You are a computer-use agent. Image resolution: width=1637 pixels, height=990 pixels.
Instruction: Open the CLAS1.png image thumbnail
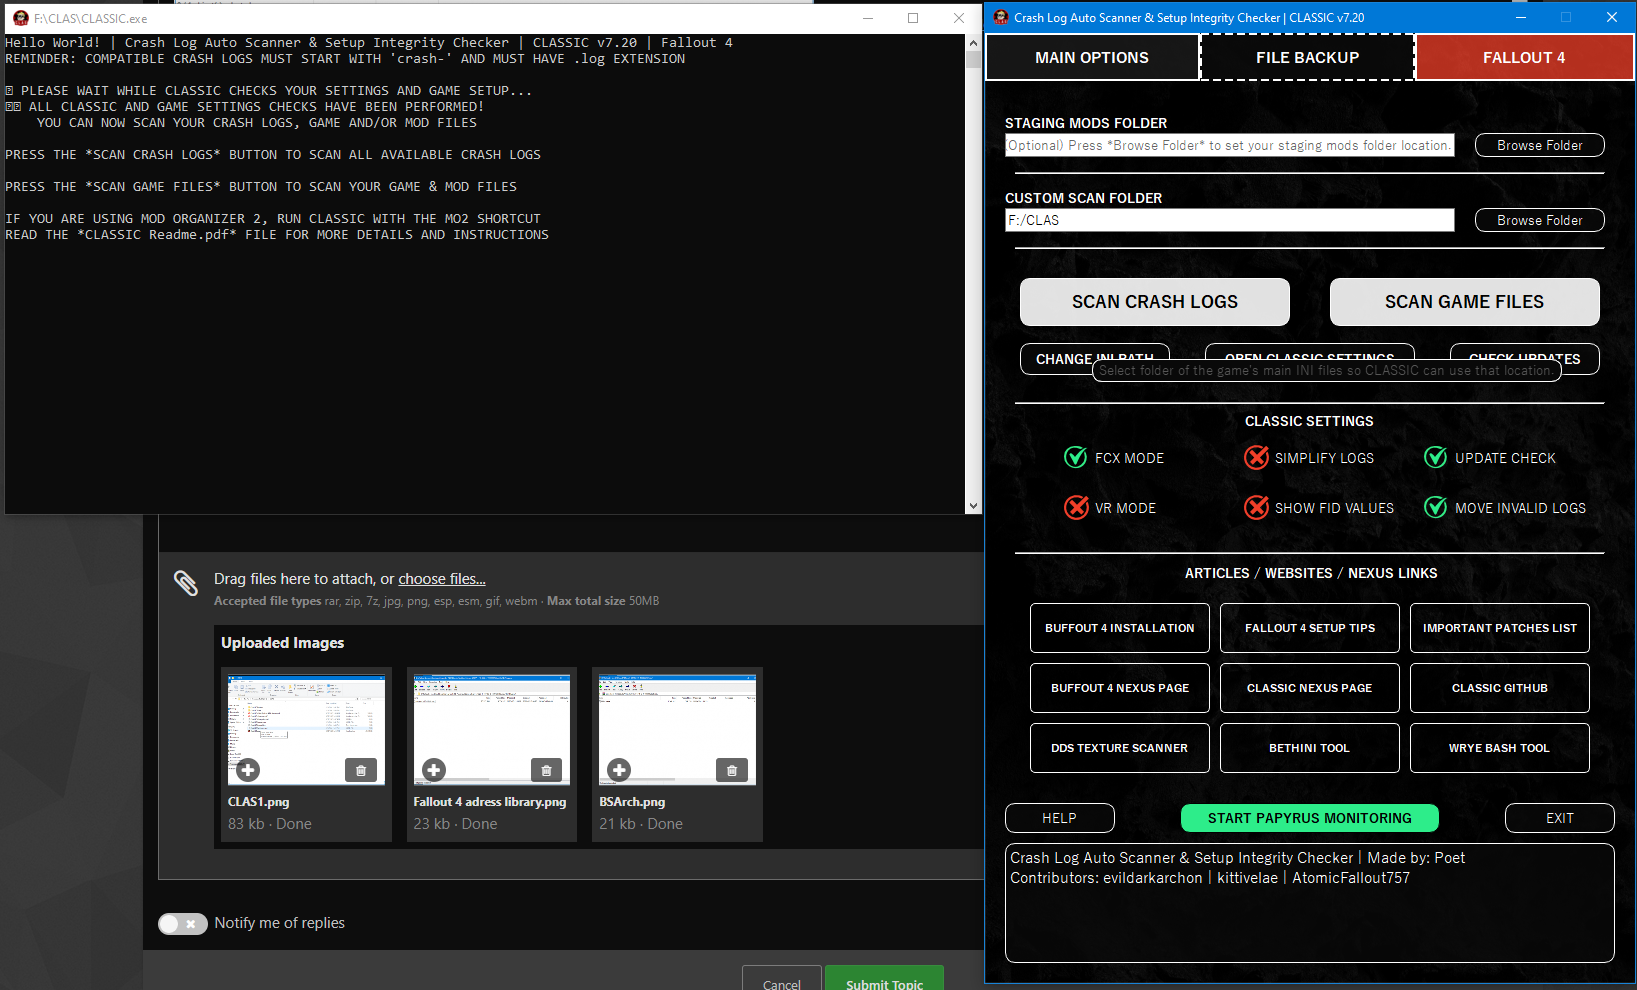point(306,720)
